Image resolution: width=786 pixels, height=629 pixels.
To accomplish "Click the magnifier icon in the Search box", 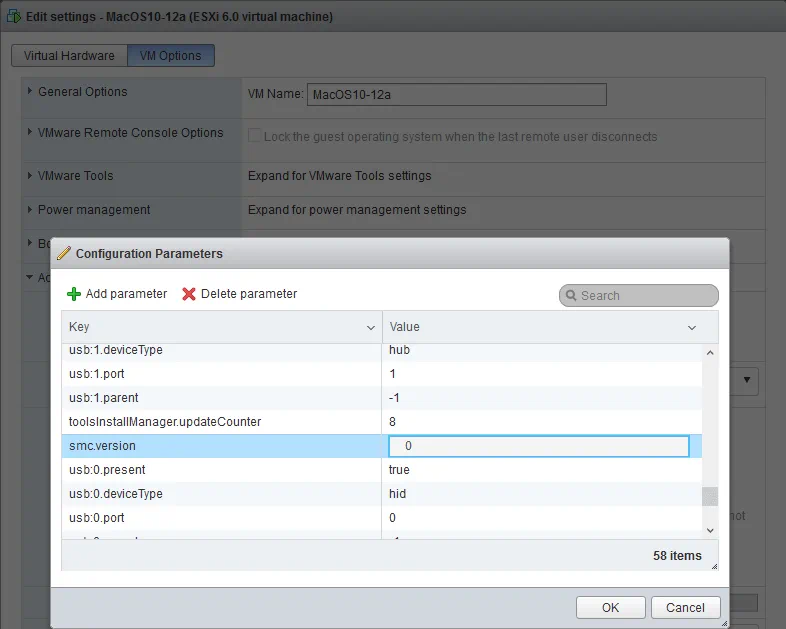I will 571,295.
